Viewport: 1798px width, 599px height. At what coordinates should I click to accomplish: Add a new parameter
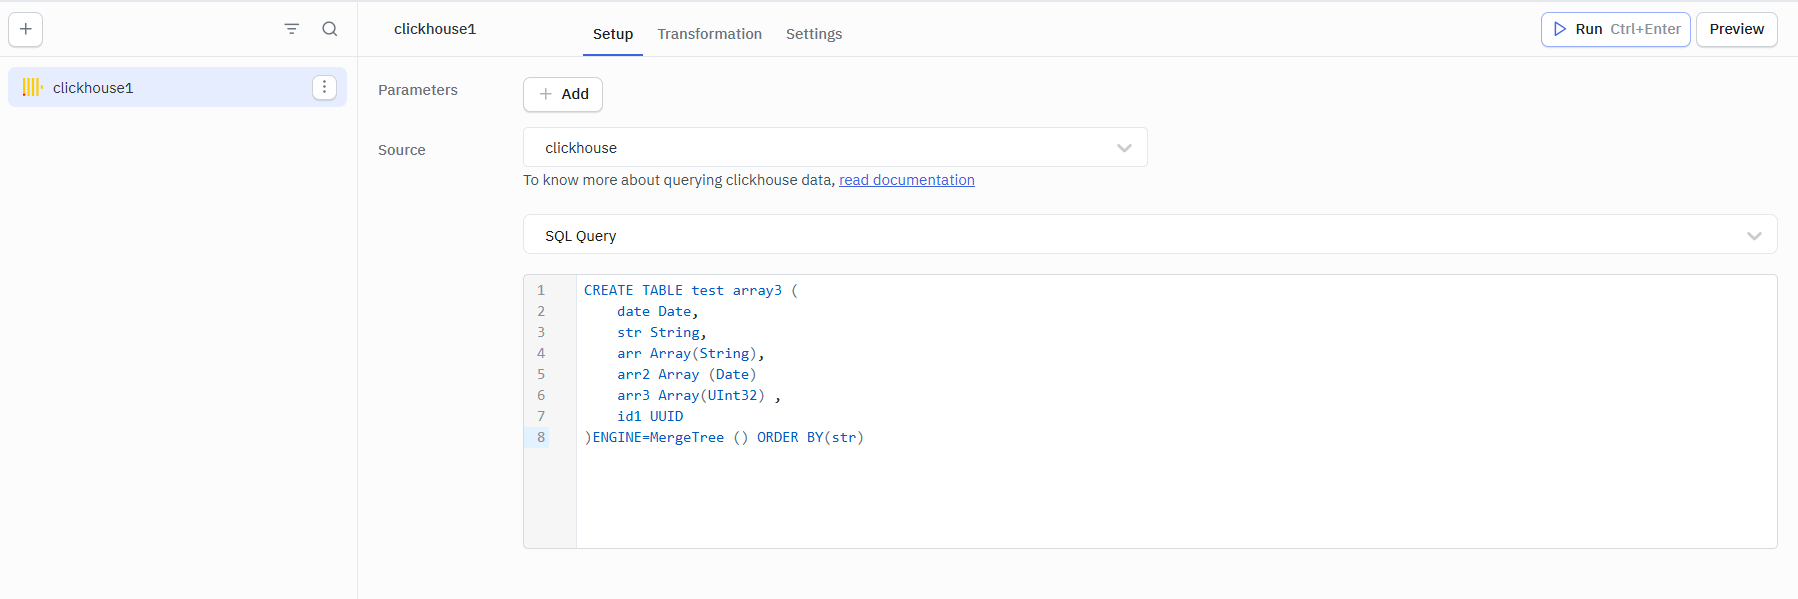[563, 94]
